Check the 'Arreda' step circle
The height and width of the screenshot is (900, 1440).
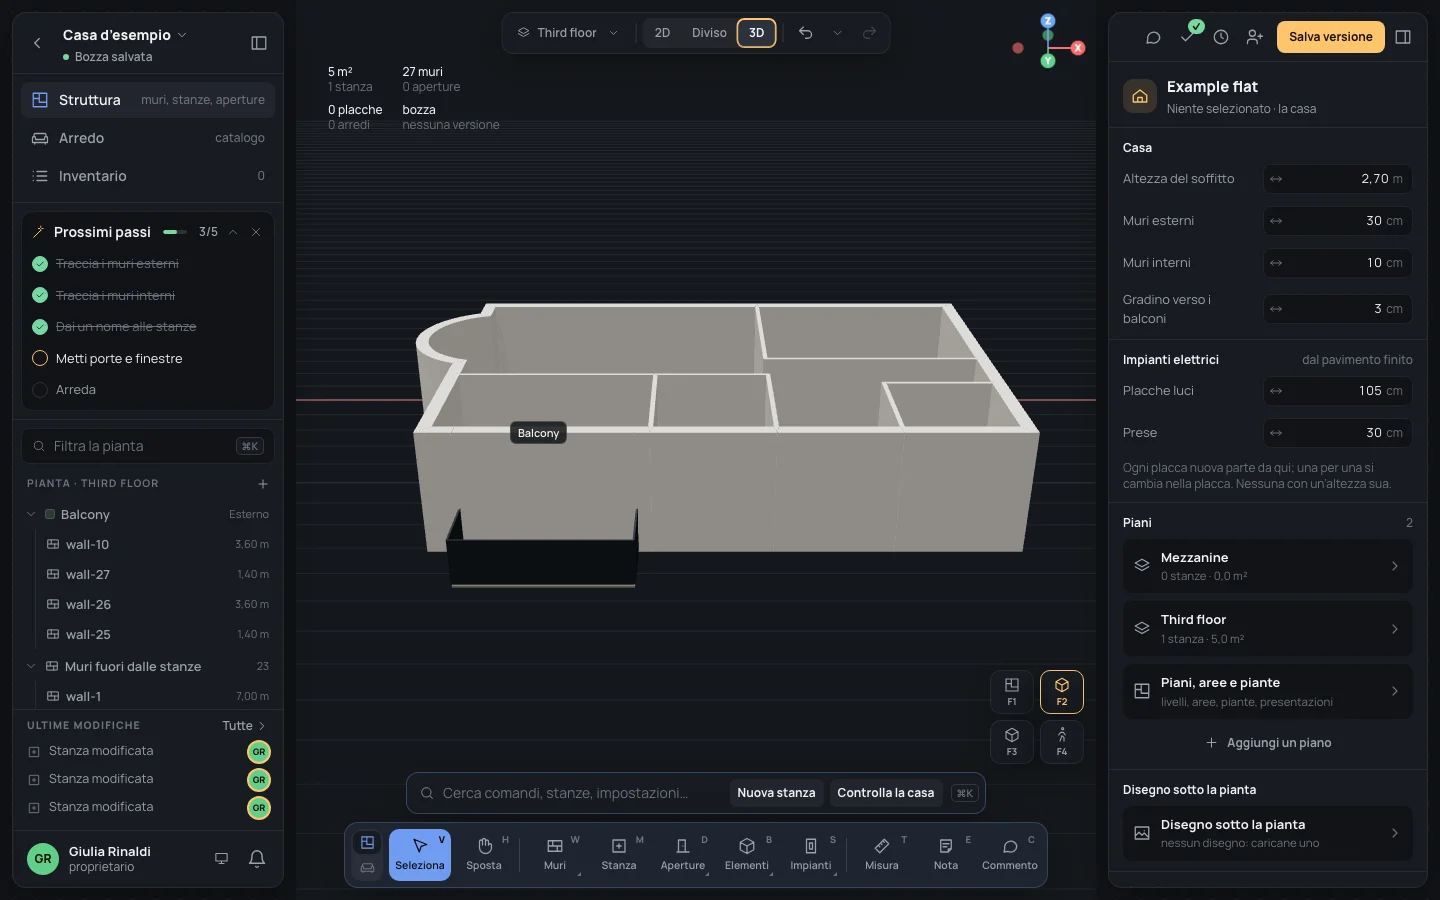[40, 390]
